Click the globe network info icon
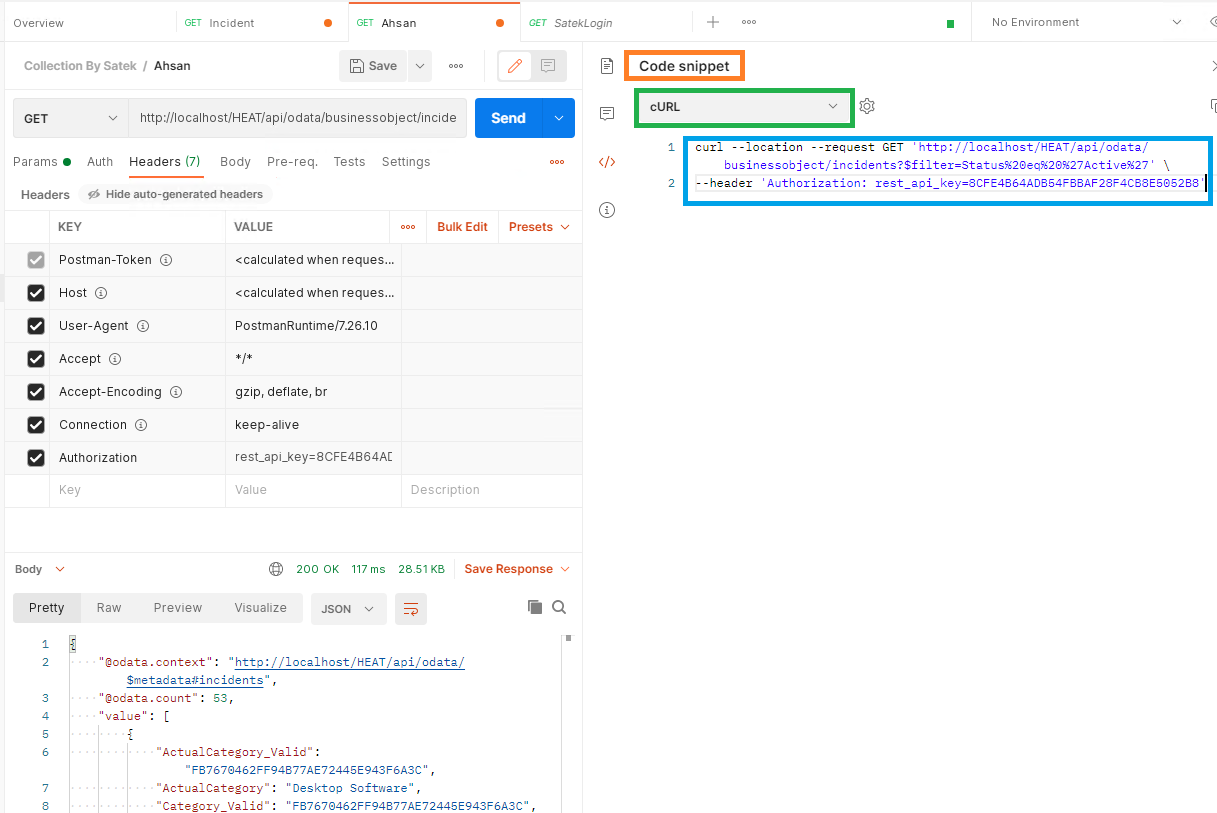Image resolution: width=1217 pixels, height=813 pixels. coord(276,568)
